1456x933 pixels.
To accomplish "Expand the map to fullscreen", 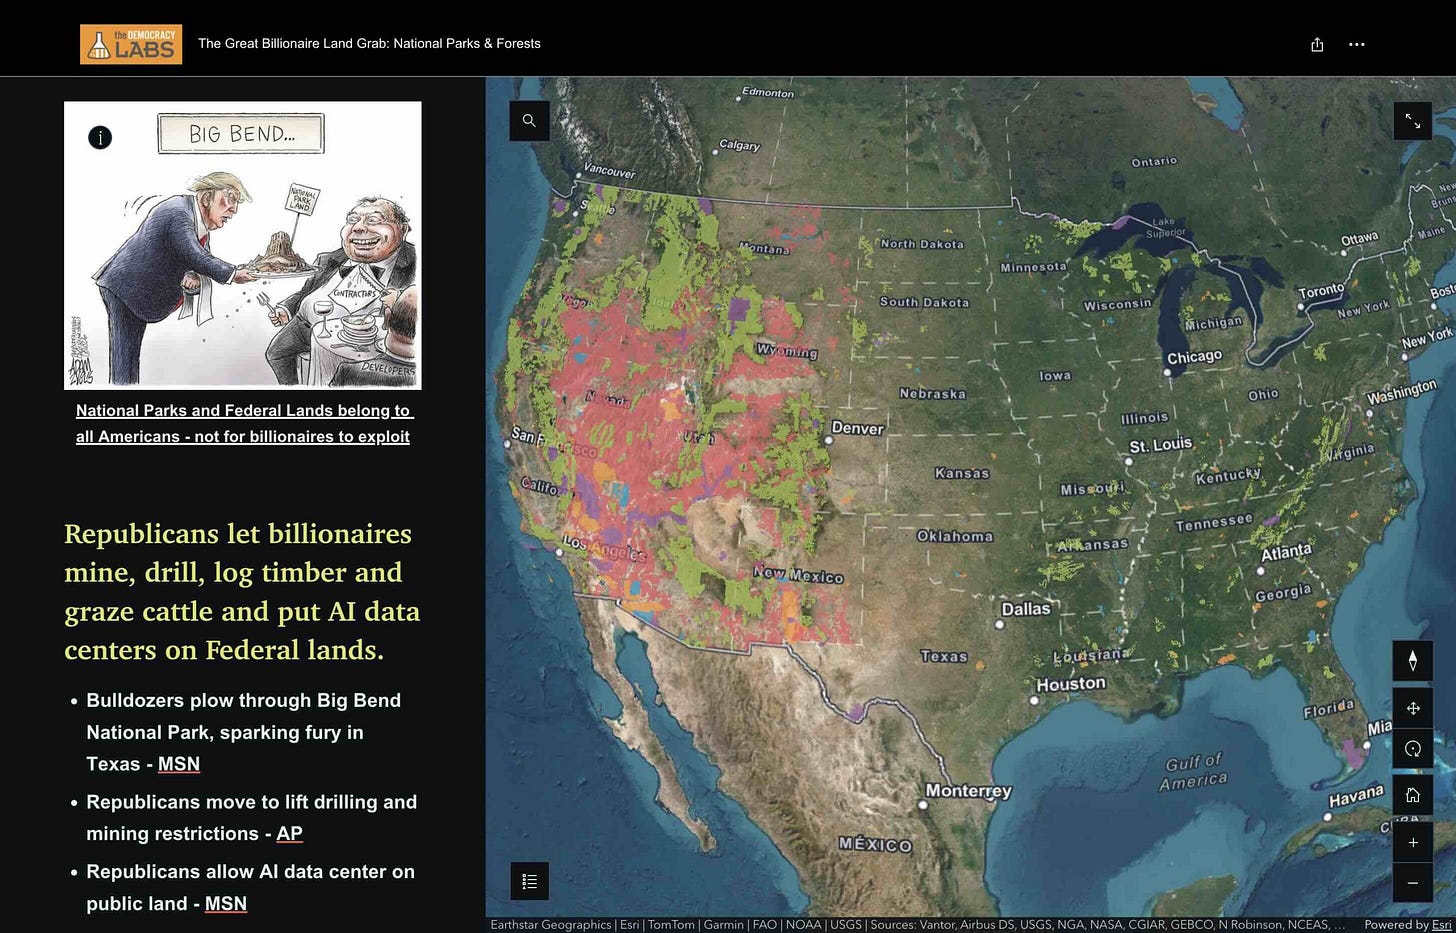I will [x=1412, y=121].
